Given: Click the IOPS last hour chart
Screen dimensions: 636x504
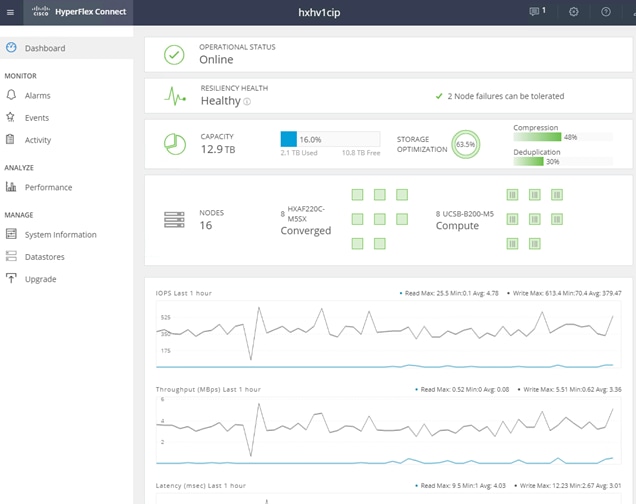Looking at the screenshot, I should (388, 335).
